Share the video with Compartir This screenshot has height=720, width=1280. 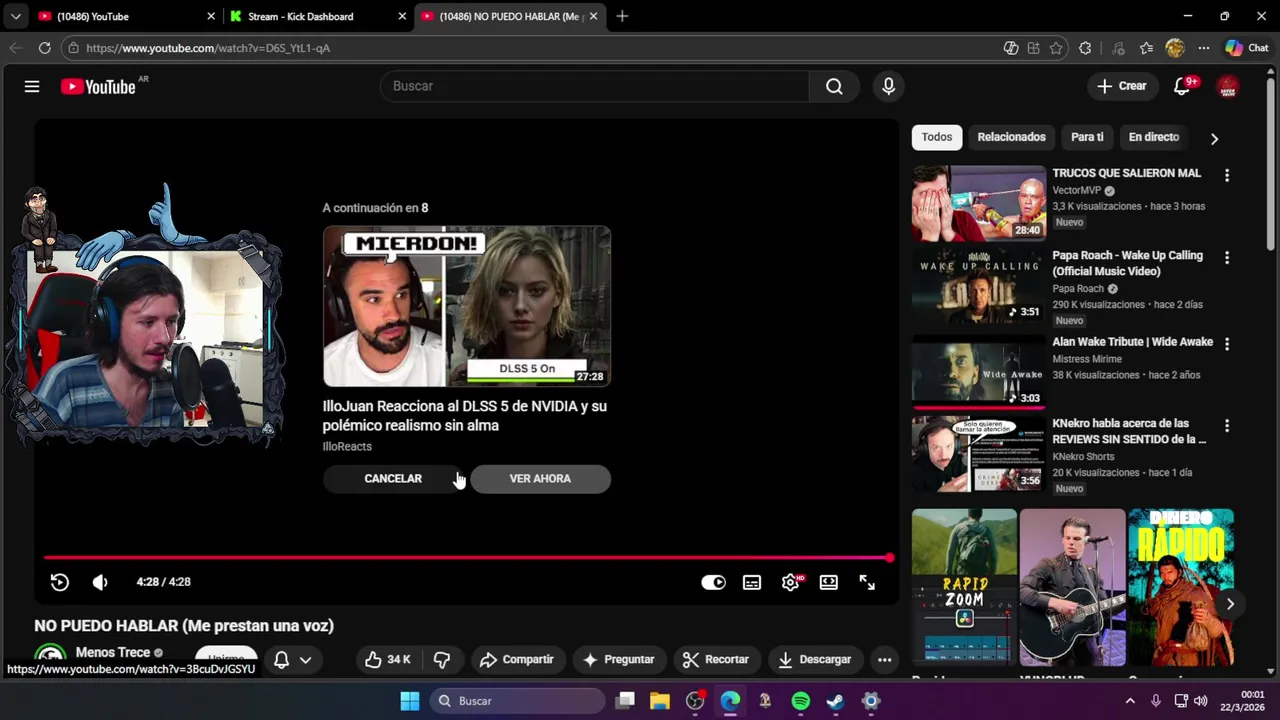pos(516,660)
